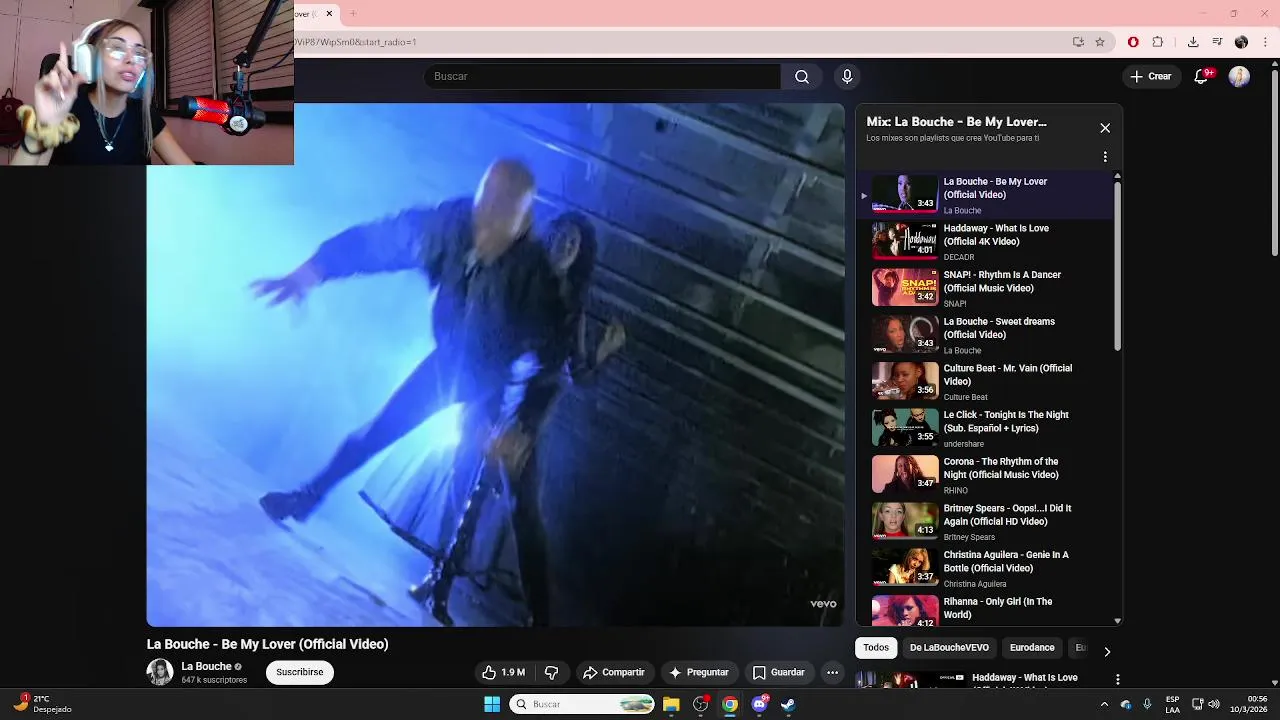Click the YouTube Buscar search field

[x=603, y=76]
